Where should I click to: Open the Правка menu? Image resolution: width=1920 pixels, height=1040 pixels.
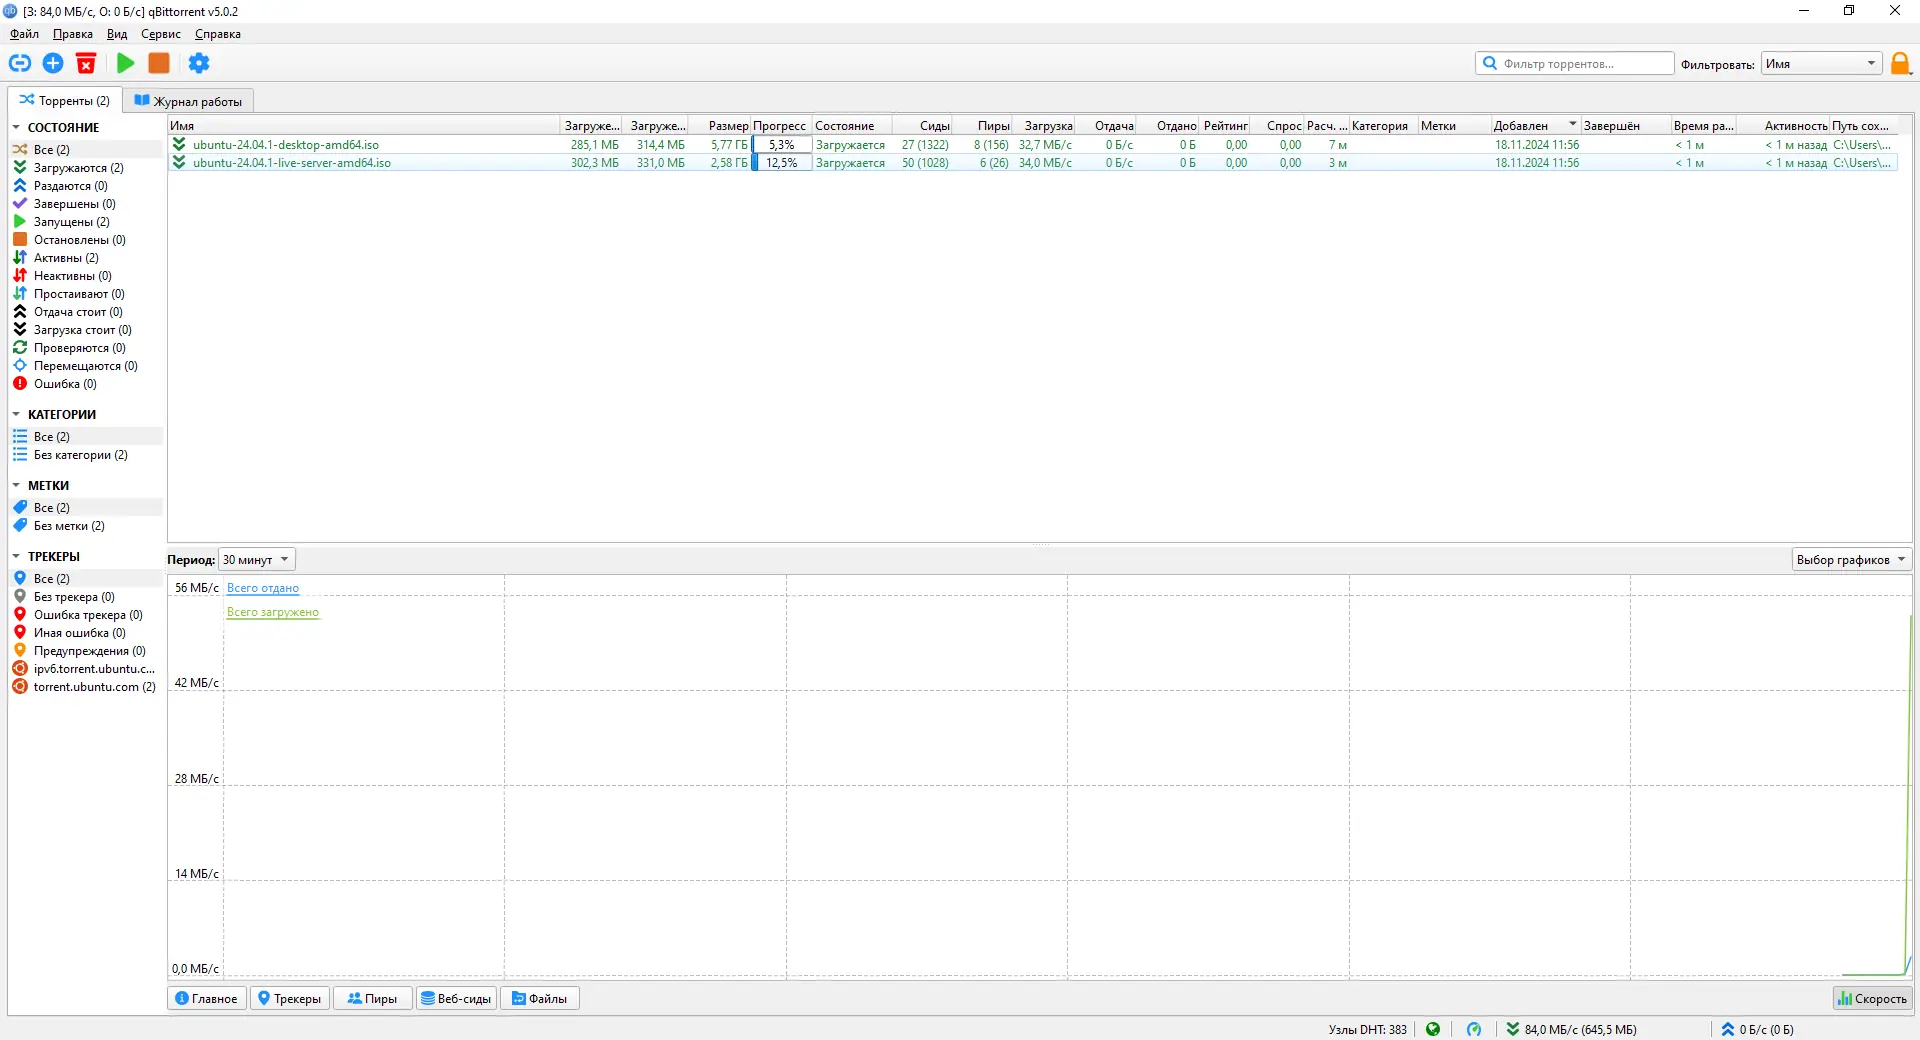point(72,34)
